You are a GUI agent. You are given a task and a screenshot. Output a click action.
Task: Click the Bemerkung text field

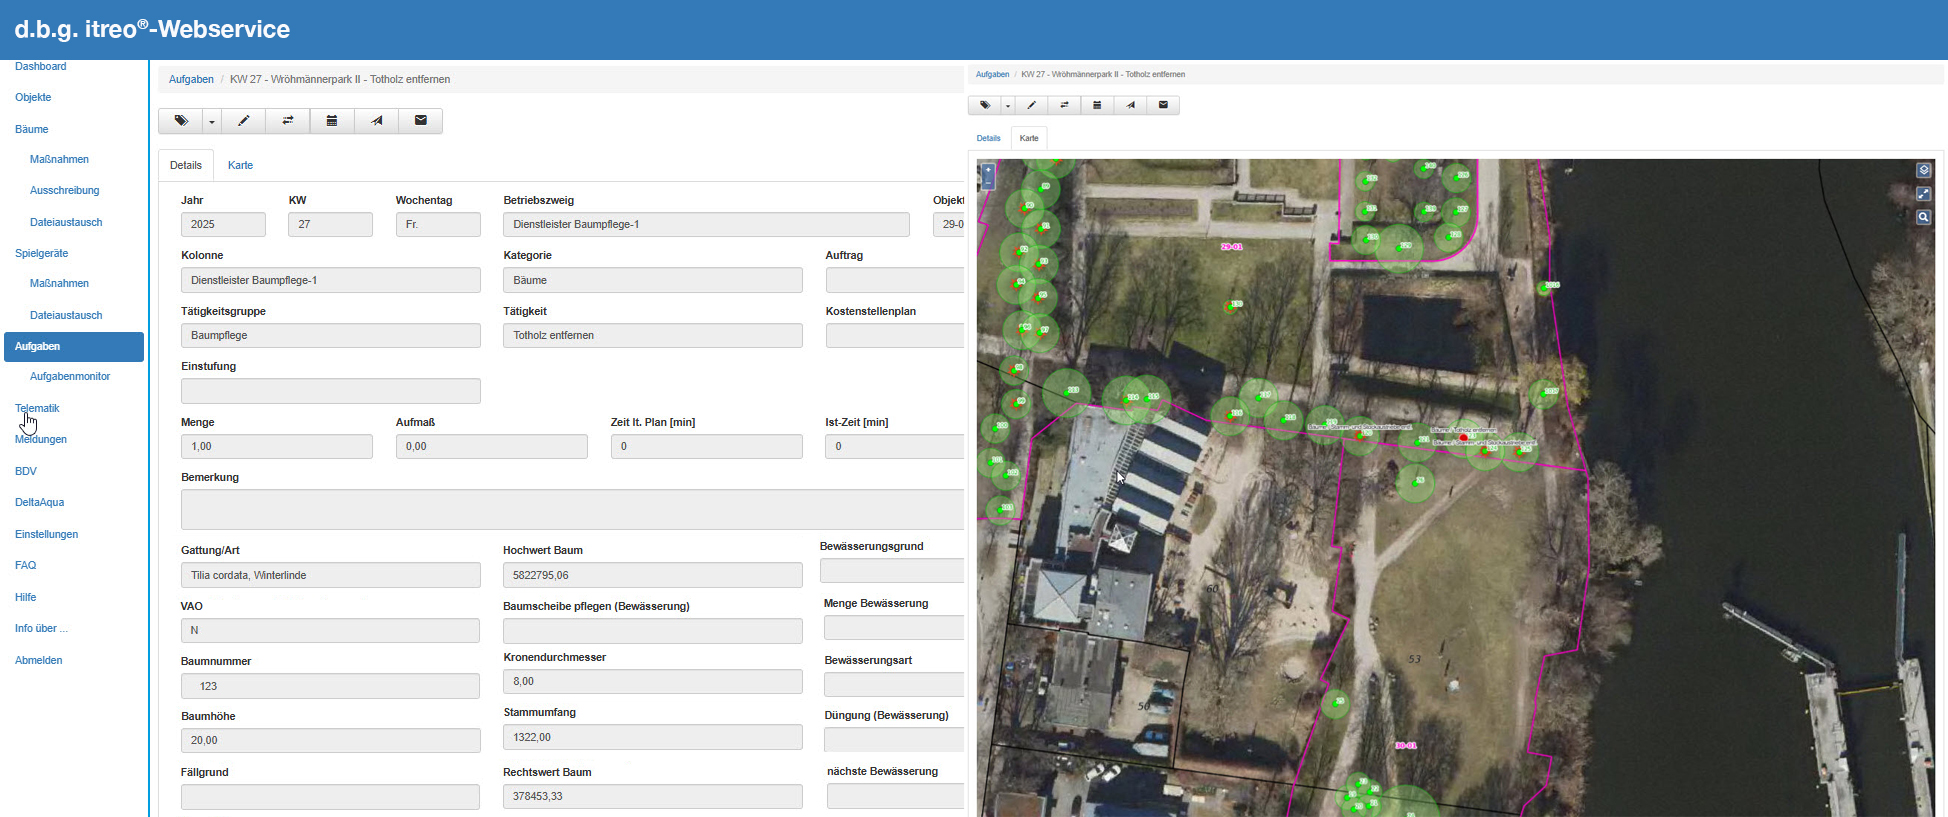(x=572, y=509)
